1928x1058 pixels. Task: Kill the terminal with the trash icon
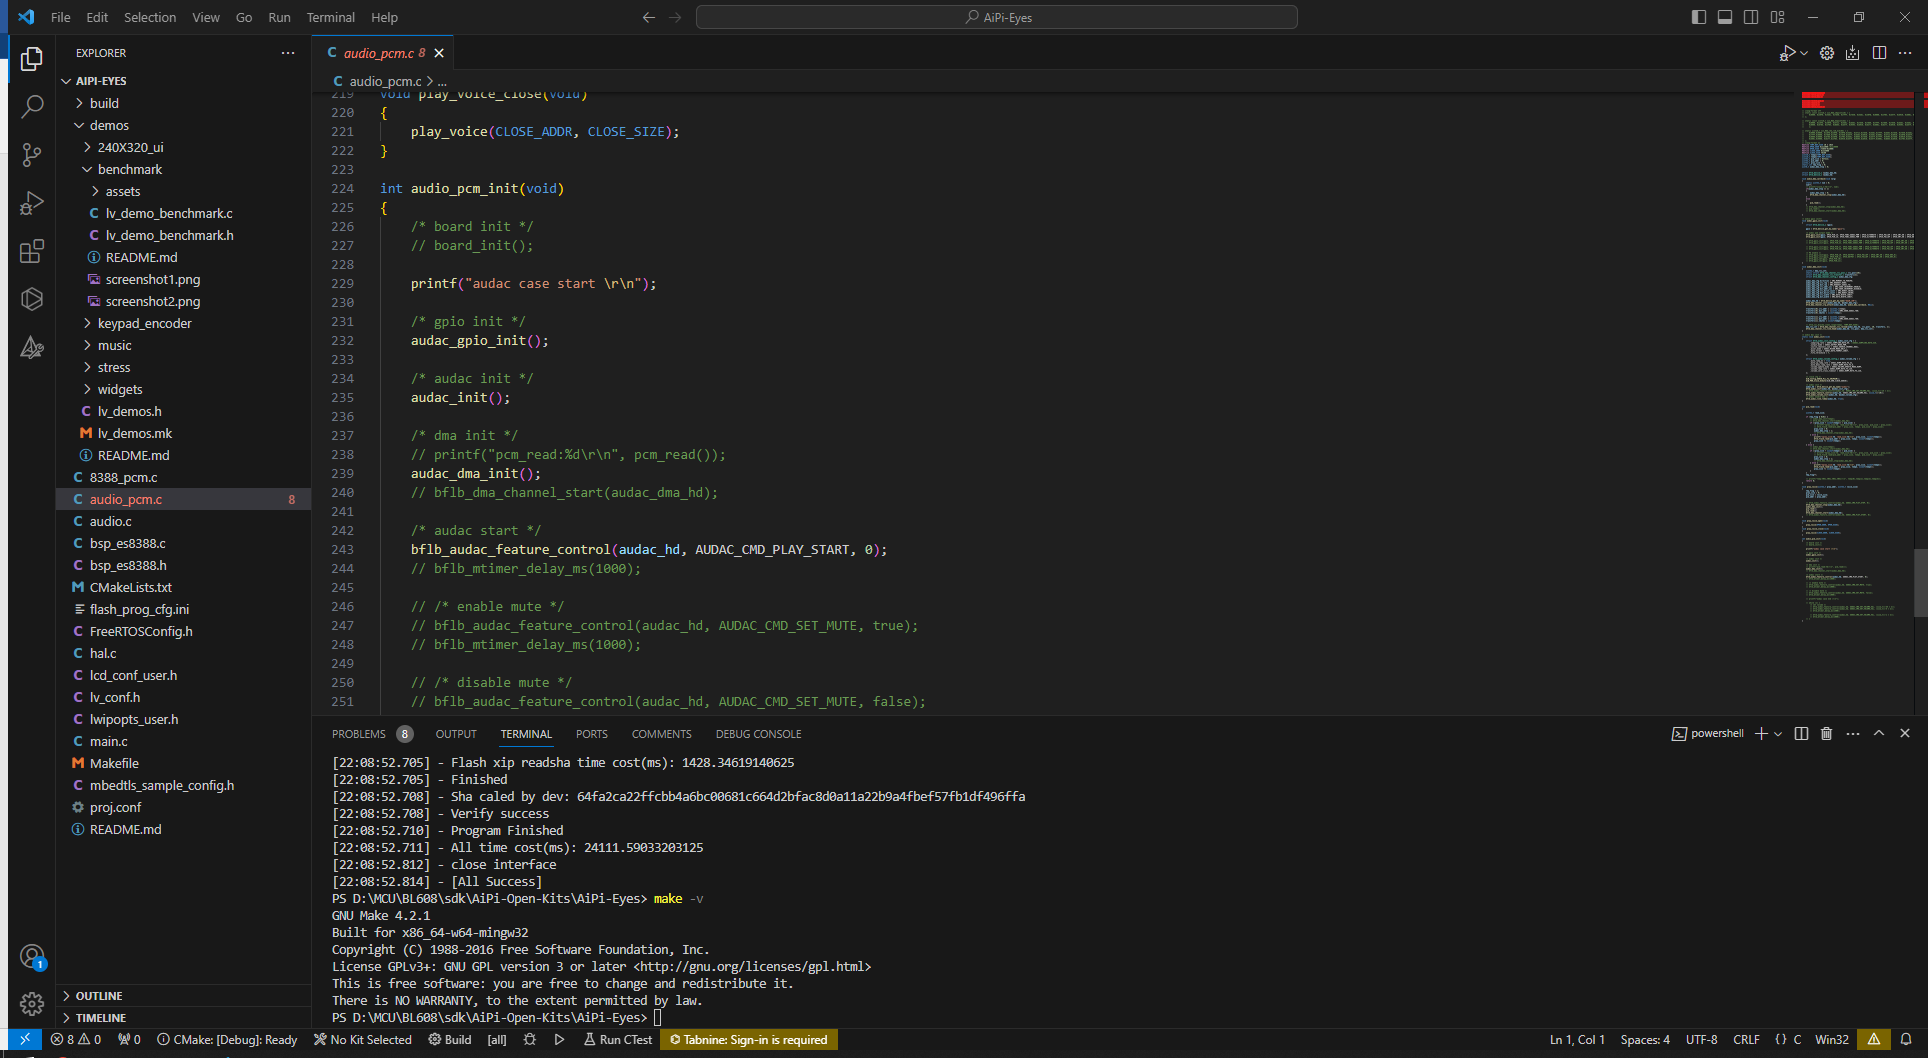[1827, 734]
